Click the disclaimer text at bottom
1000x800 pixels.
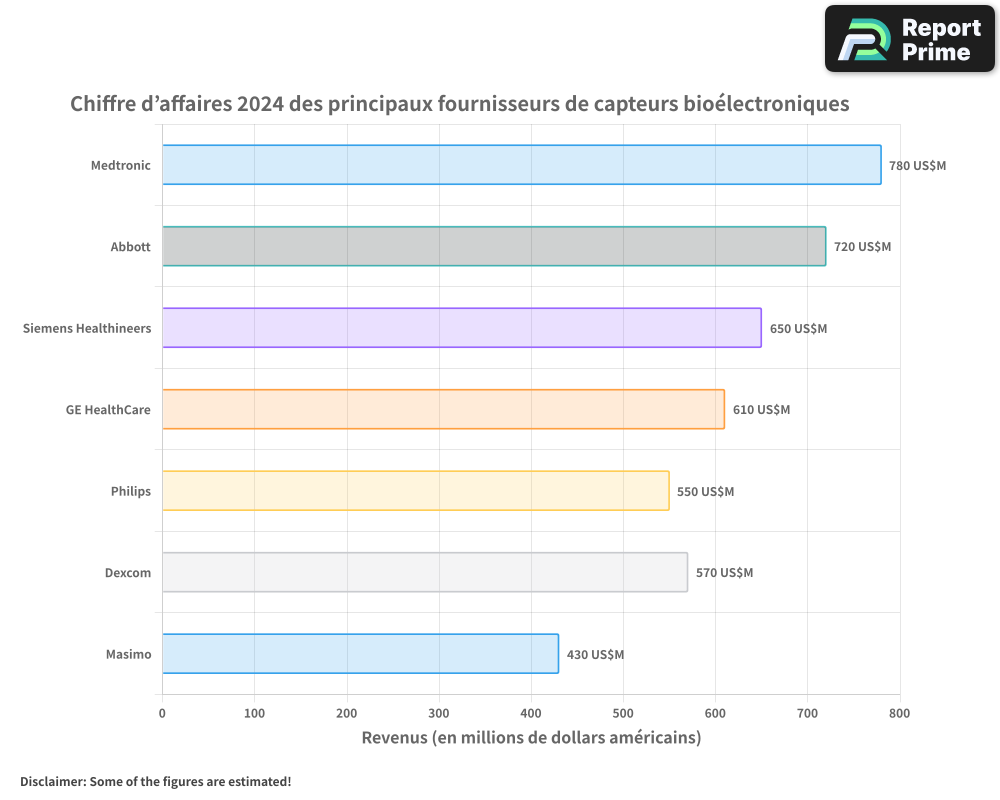[x=155, y=781]
